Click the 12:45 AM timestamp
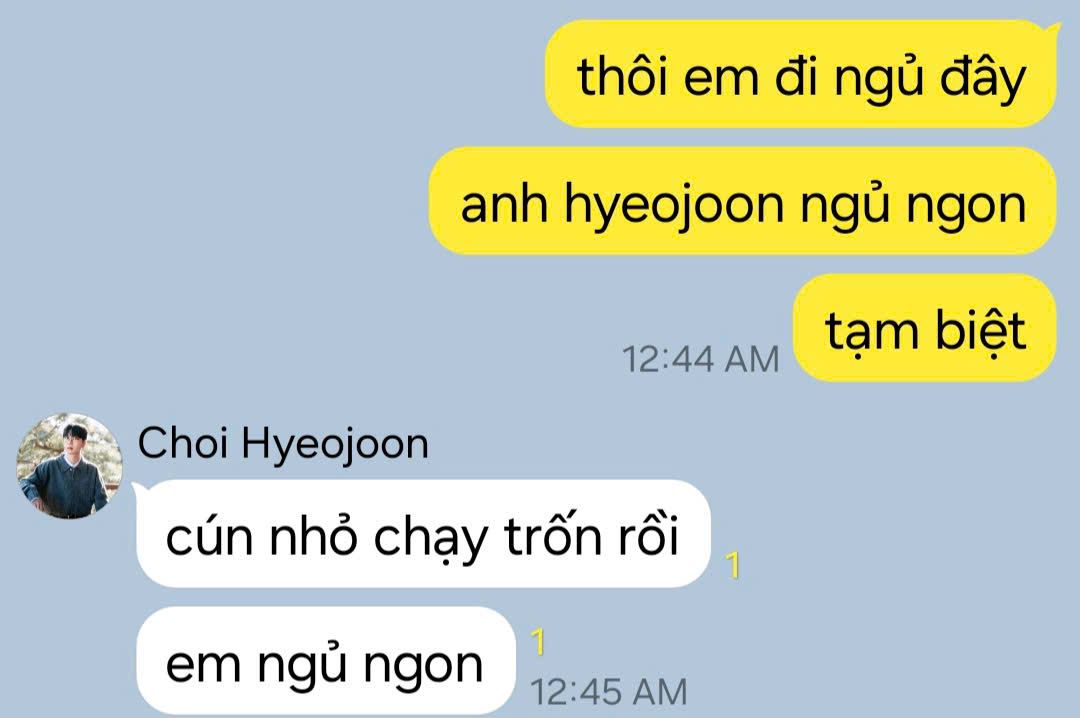Viewport: 1080px width, 718px height. (609, 691)
